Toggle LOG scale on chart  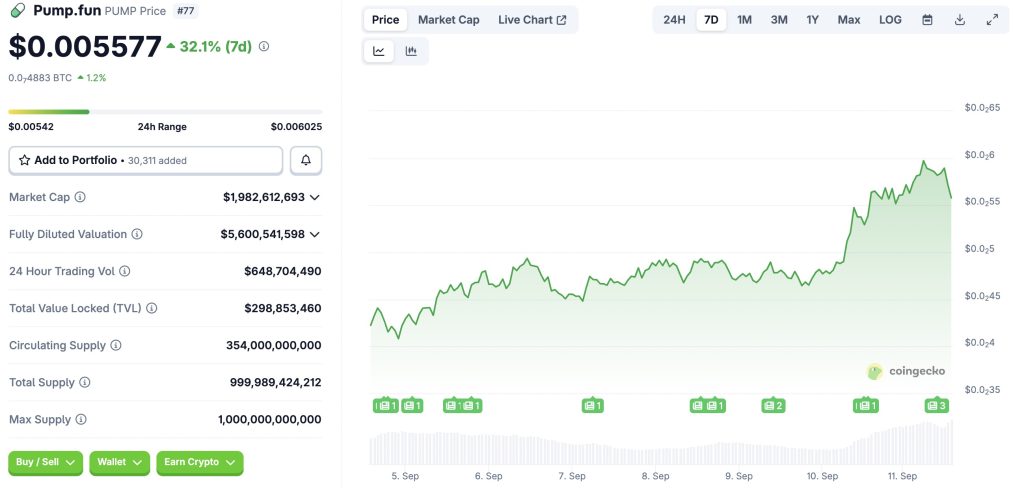(890, 20)
